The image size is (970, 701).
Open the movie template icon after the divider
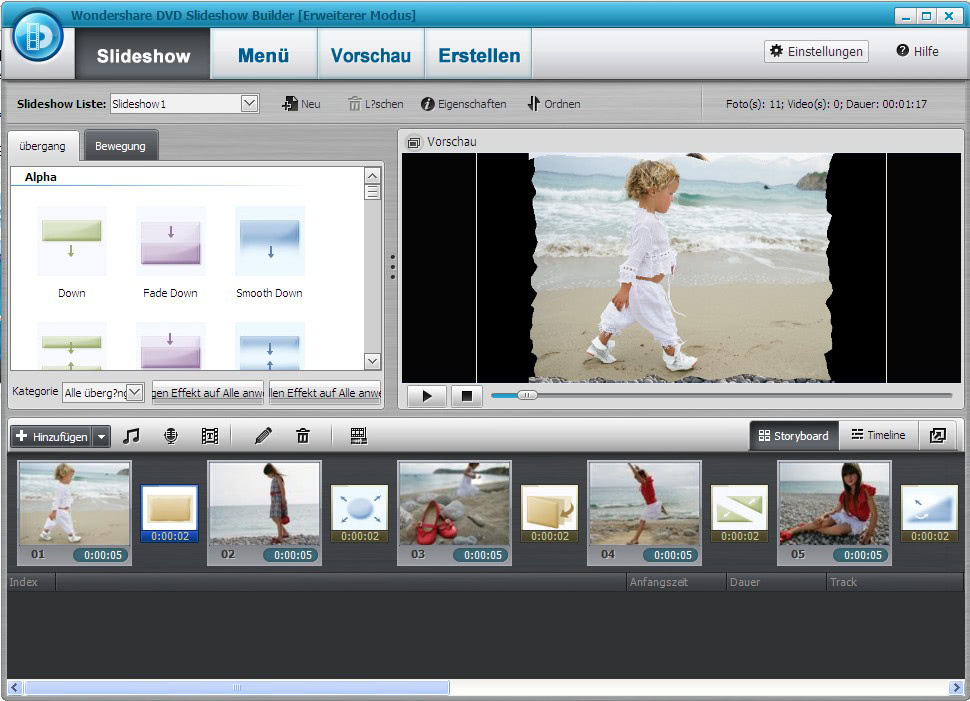click(358, 435)
